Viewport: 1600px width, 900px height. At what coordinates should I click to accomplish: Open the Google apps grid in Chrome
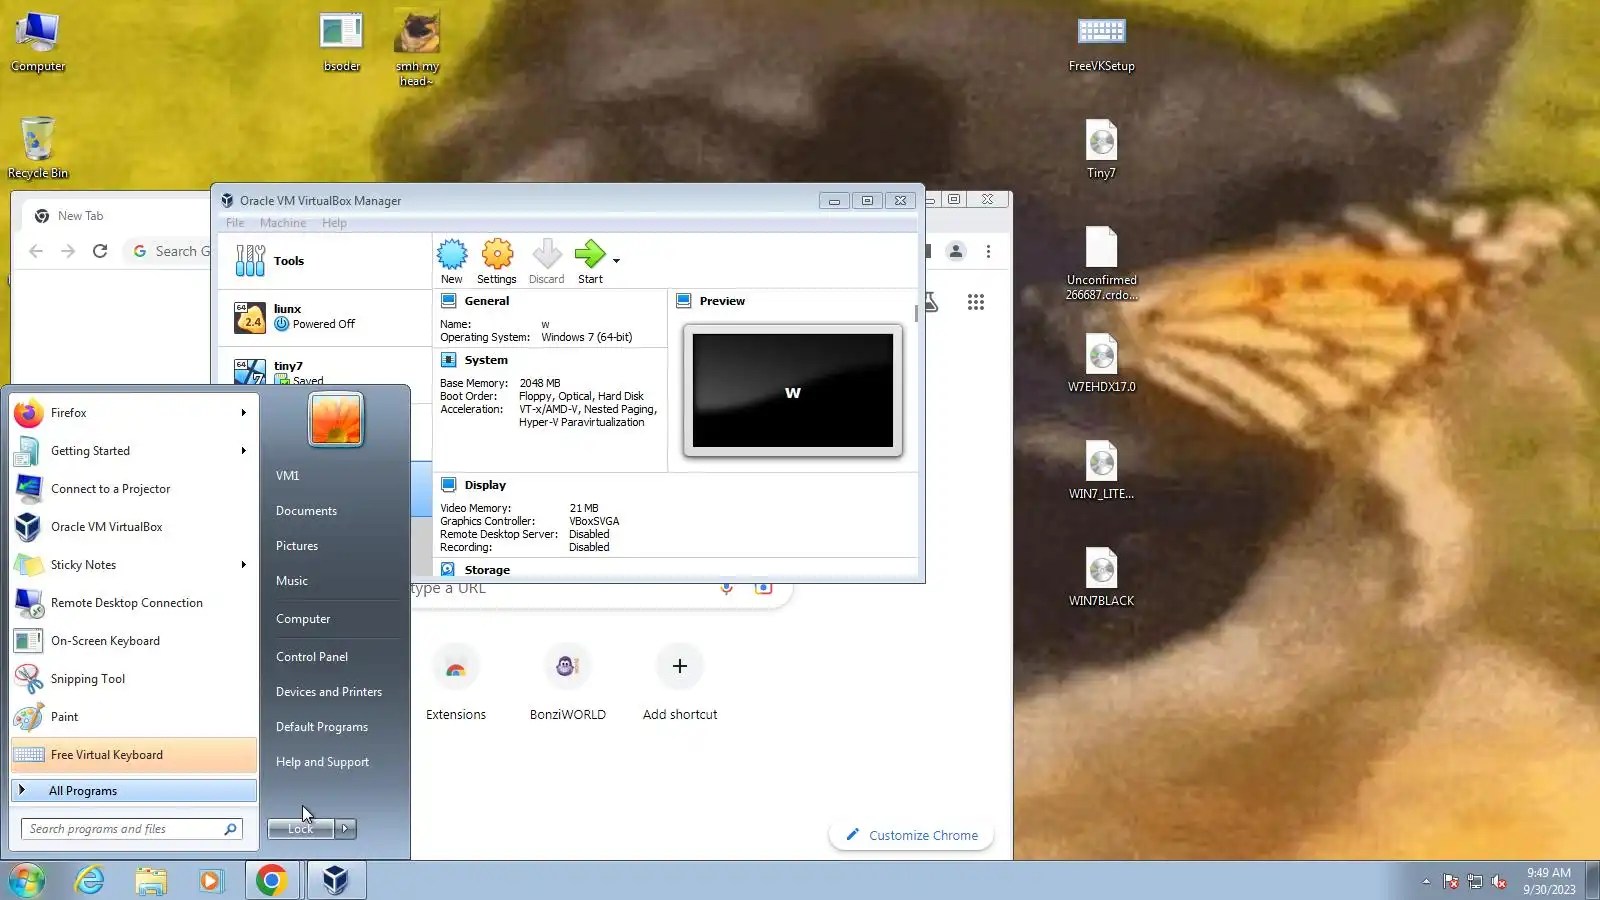976,302
